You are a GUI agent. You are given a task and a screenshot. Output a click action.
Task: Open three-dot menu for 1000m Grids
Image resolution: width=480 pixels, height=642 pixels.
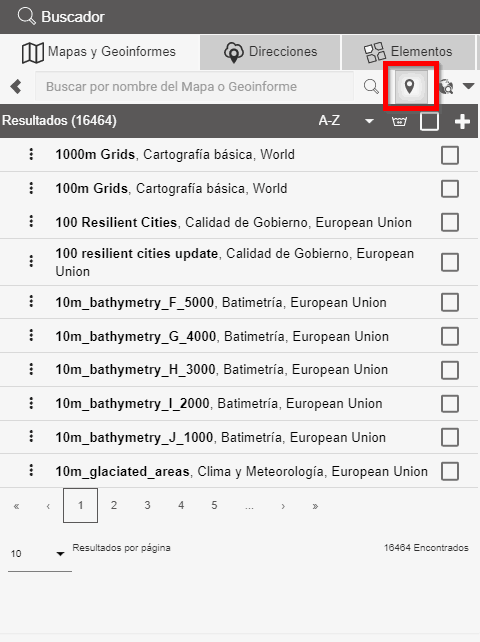click(31, 154)
